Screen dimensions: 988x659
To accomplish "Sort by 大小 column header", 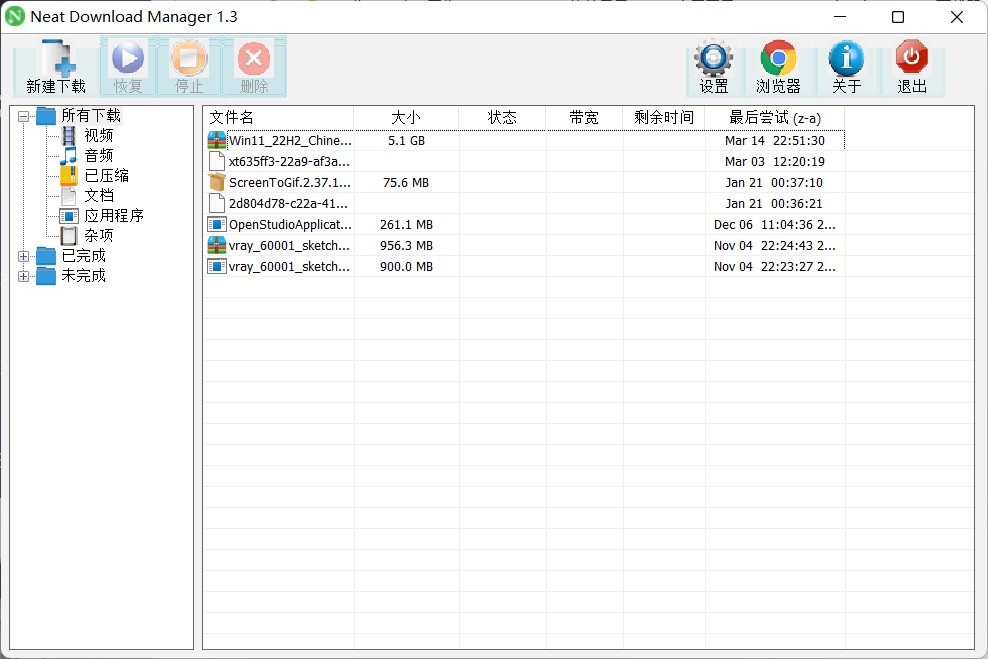I will point(406,118).
